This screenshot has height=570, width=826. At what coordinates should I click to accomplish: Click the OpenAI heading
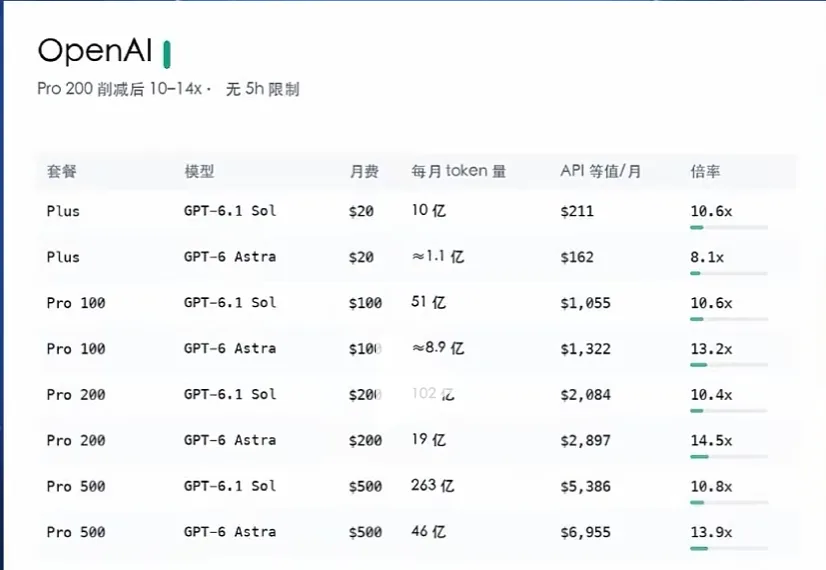(95, 51)
